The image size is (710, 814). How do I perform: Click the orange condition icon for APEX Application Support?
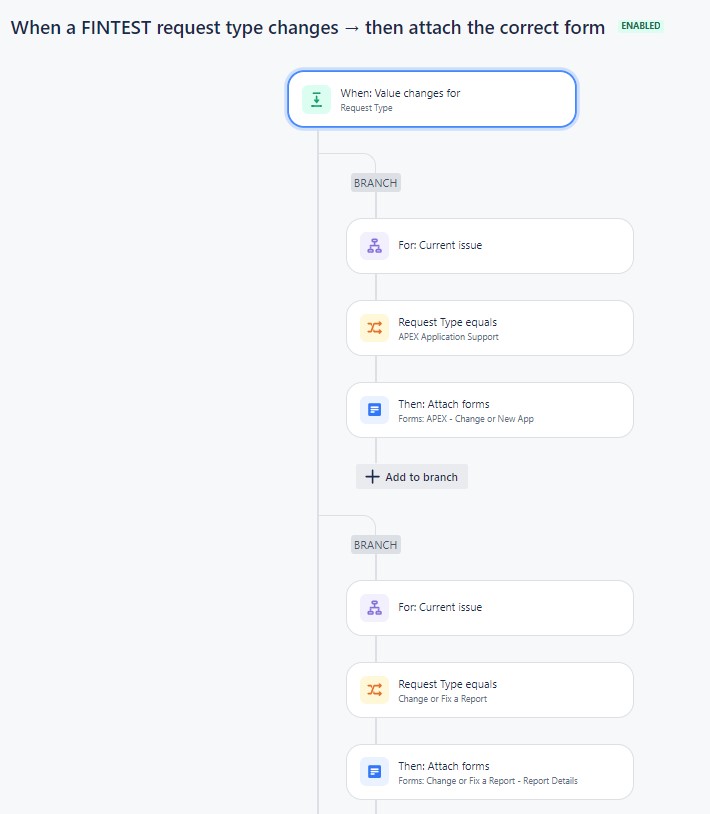(x=374, y=327)
